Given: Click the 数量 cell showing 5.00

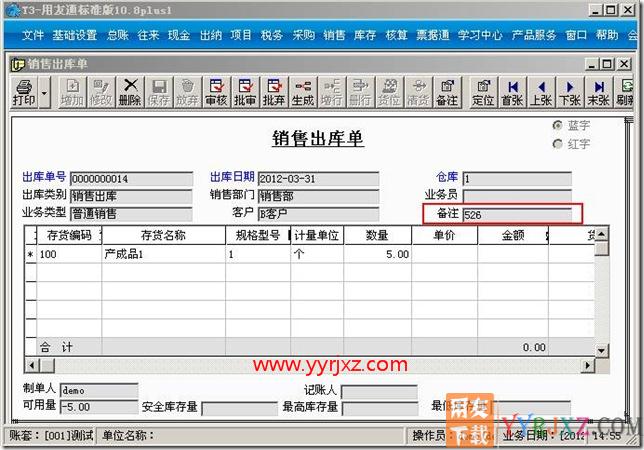Looking at the screenshot, I should point(380,255).
